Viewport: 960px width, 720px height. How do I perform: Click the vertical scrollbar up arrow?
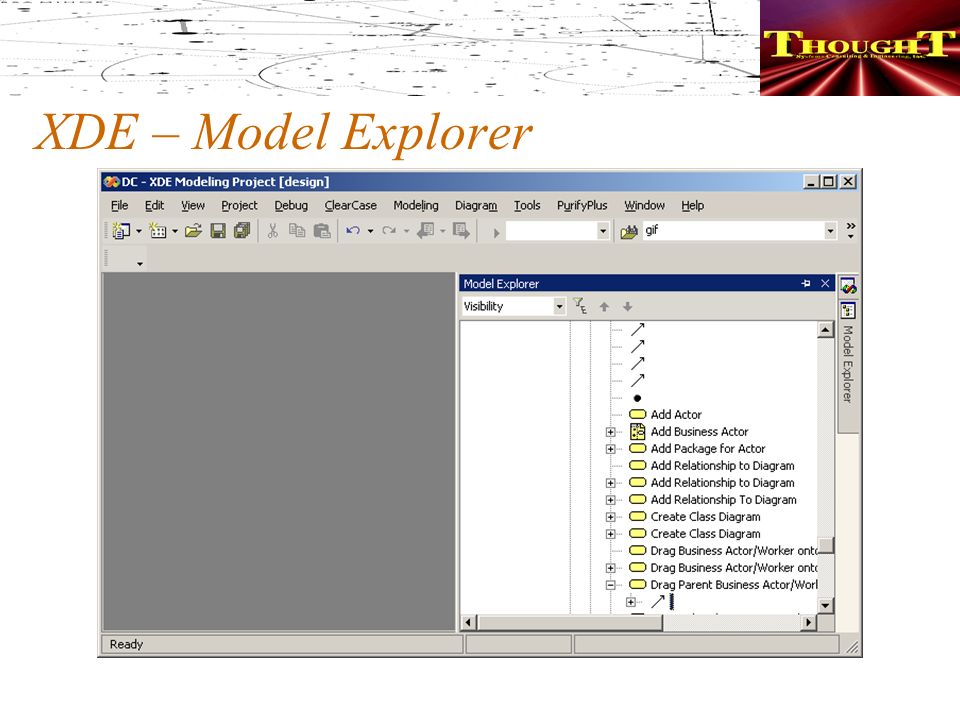[x=825, y=330]
